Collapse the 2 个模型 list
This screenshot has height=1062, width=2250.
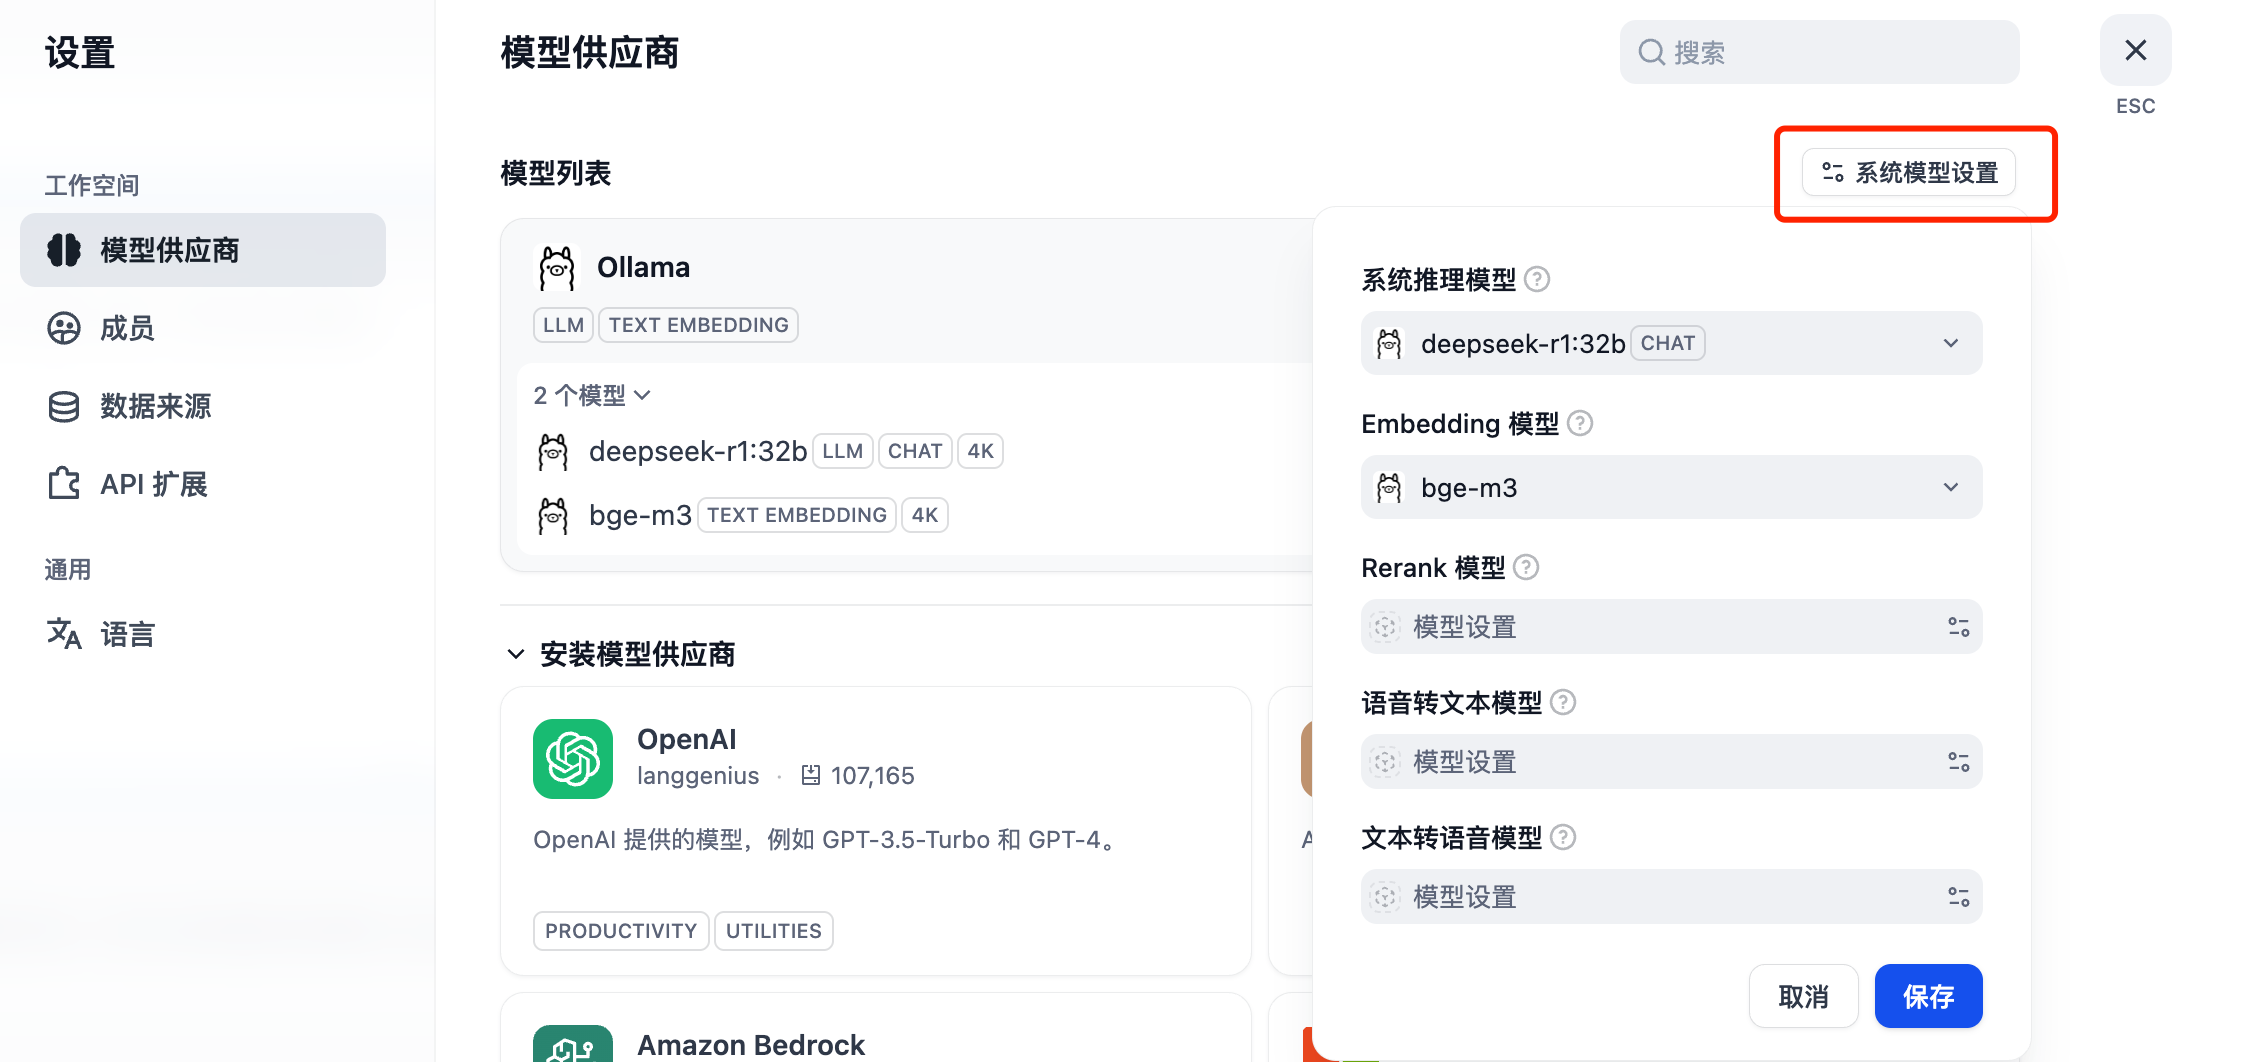(592, 396)
